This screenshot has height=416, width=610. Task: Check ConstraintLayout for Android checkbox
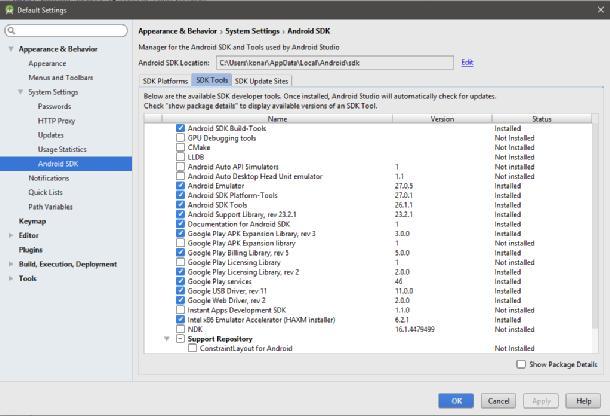pos(192,348)
